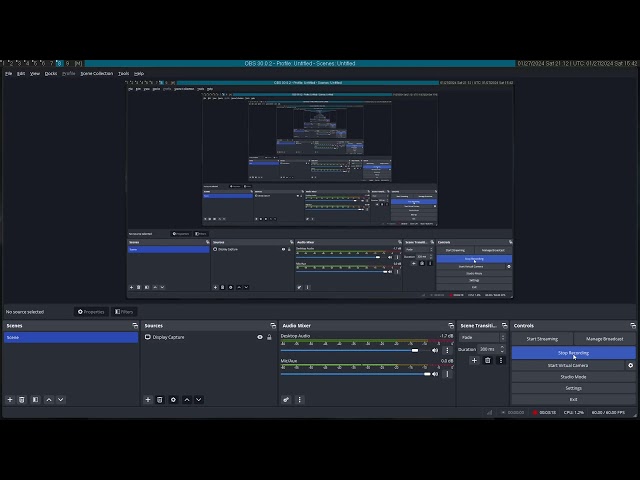The width and height of the screenshot is (640, 480).
Task: Select the Scene item in Scenes list
Action: (71, 338)
